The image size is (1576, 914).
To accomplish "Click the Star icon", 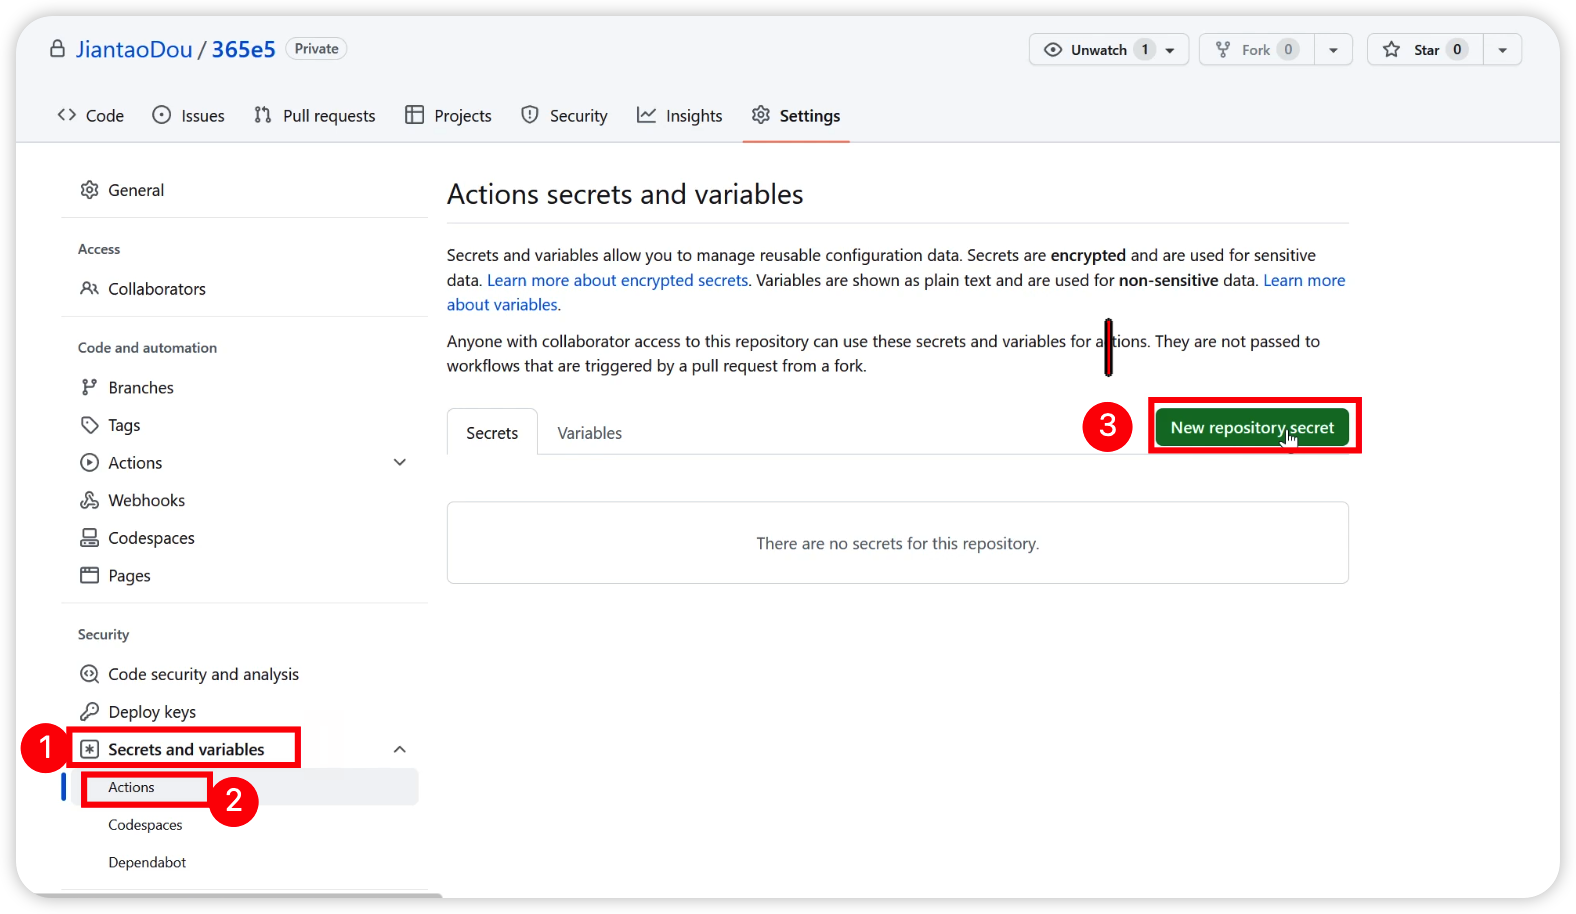I will [x=1391, y=50].
